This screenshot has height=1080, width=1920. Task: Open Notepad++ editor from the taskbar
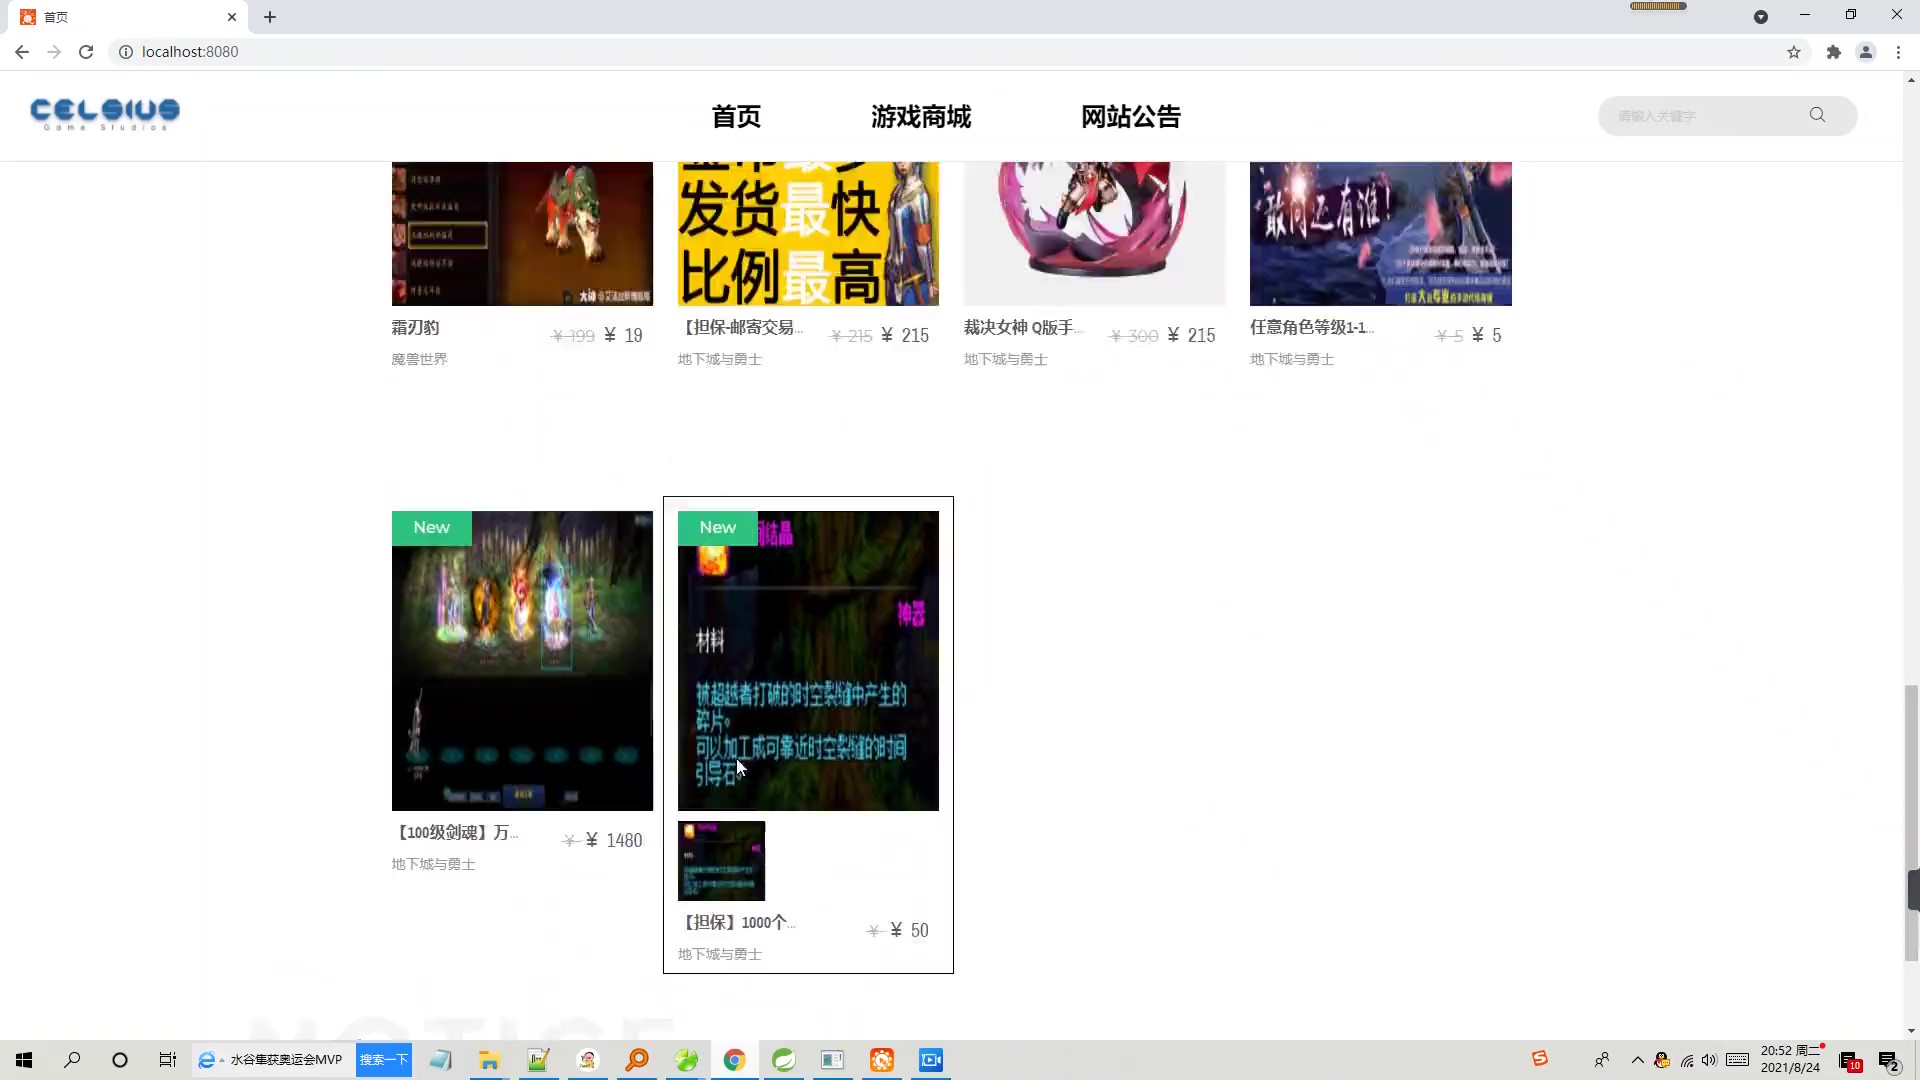[539, 1060]
